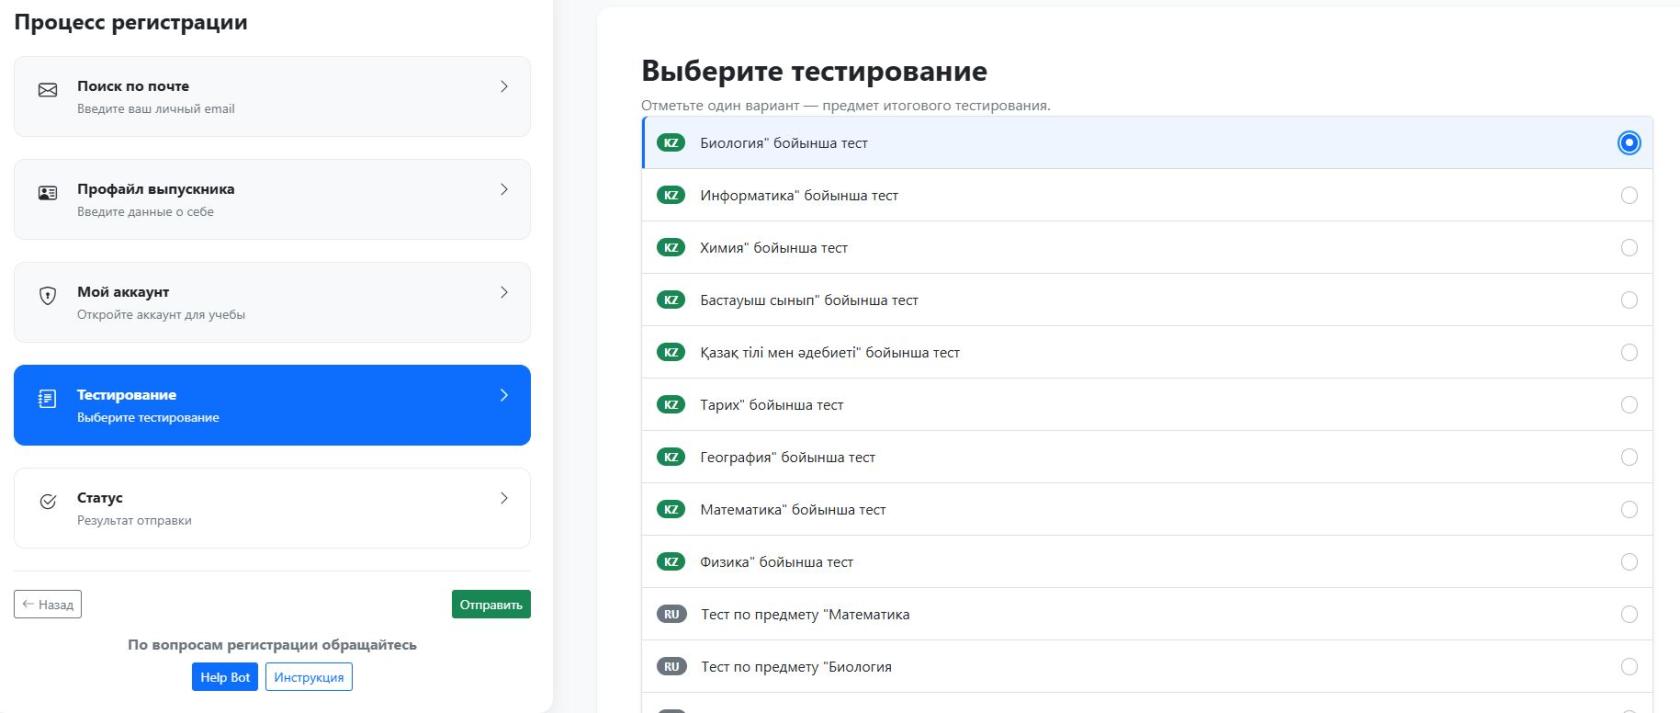
Task: Click the check circle icon beside Статус
Action: click(x=47, y=502)
